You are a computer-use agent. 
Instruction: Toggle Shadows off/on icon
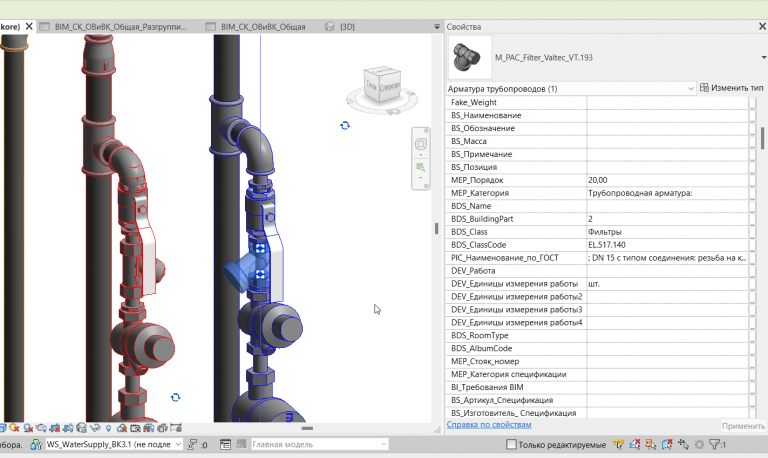pyautogui.click(x=28, y=428)
